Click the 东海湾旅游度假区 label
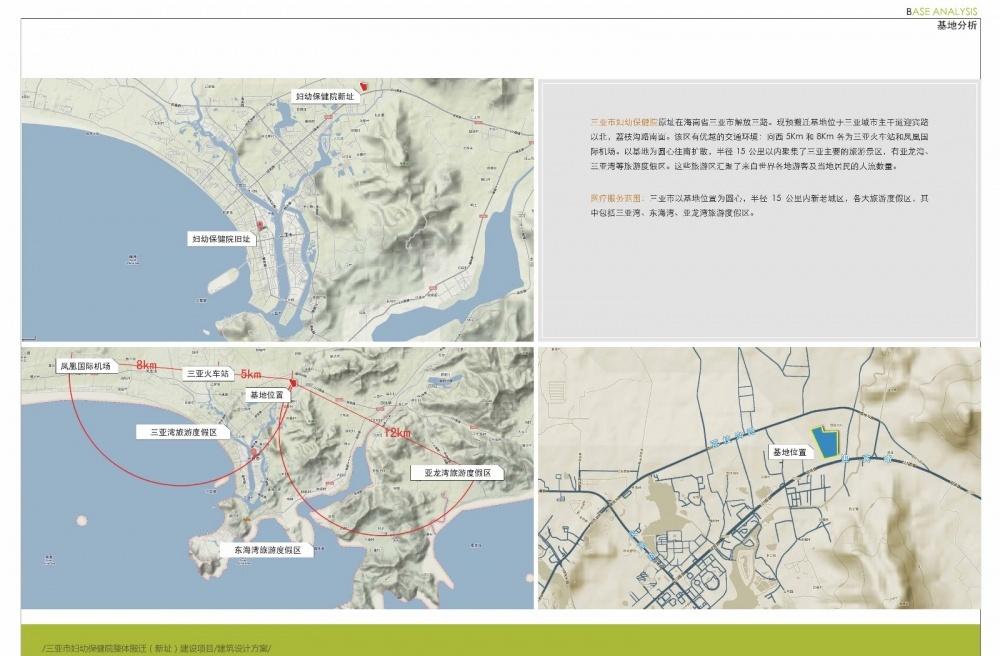Viewport: 1000px width, 656px height. (x=267, y=550)
